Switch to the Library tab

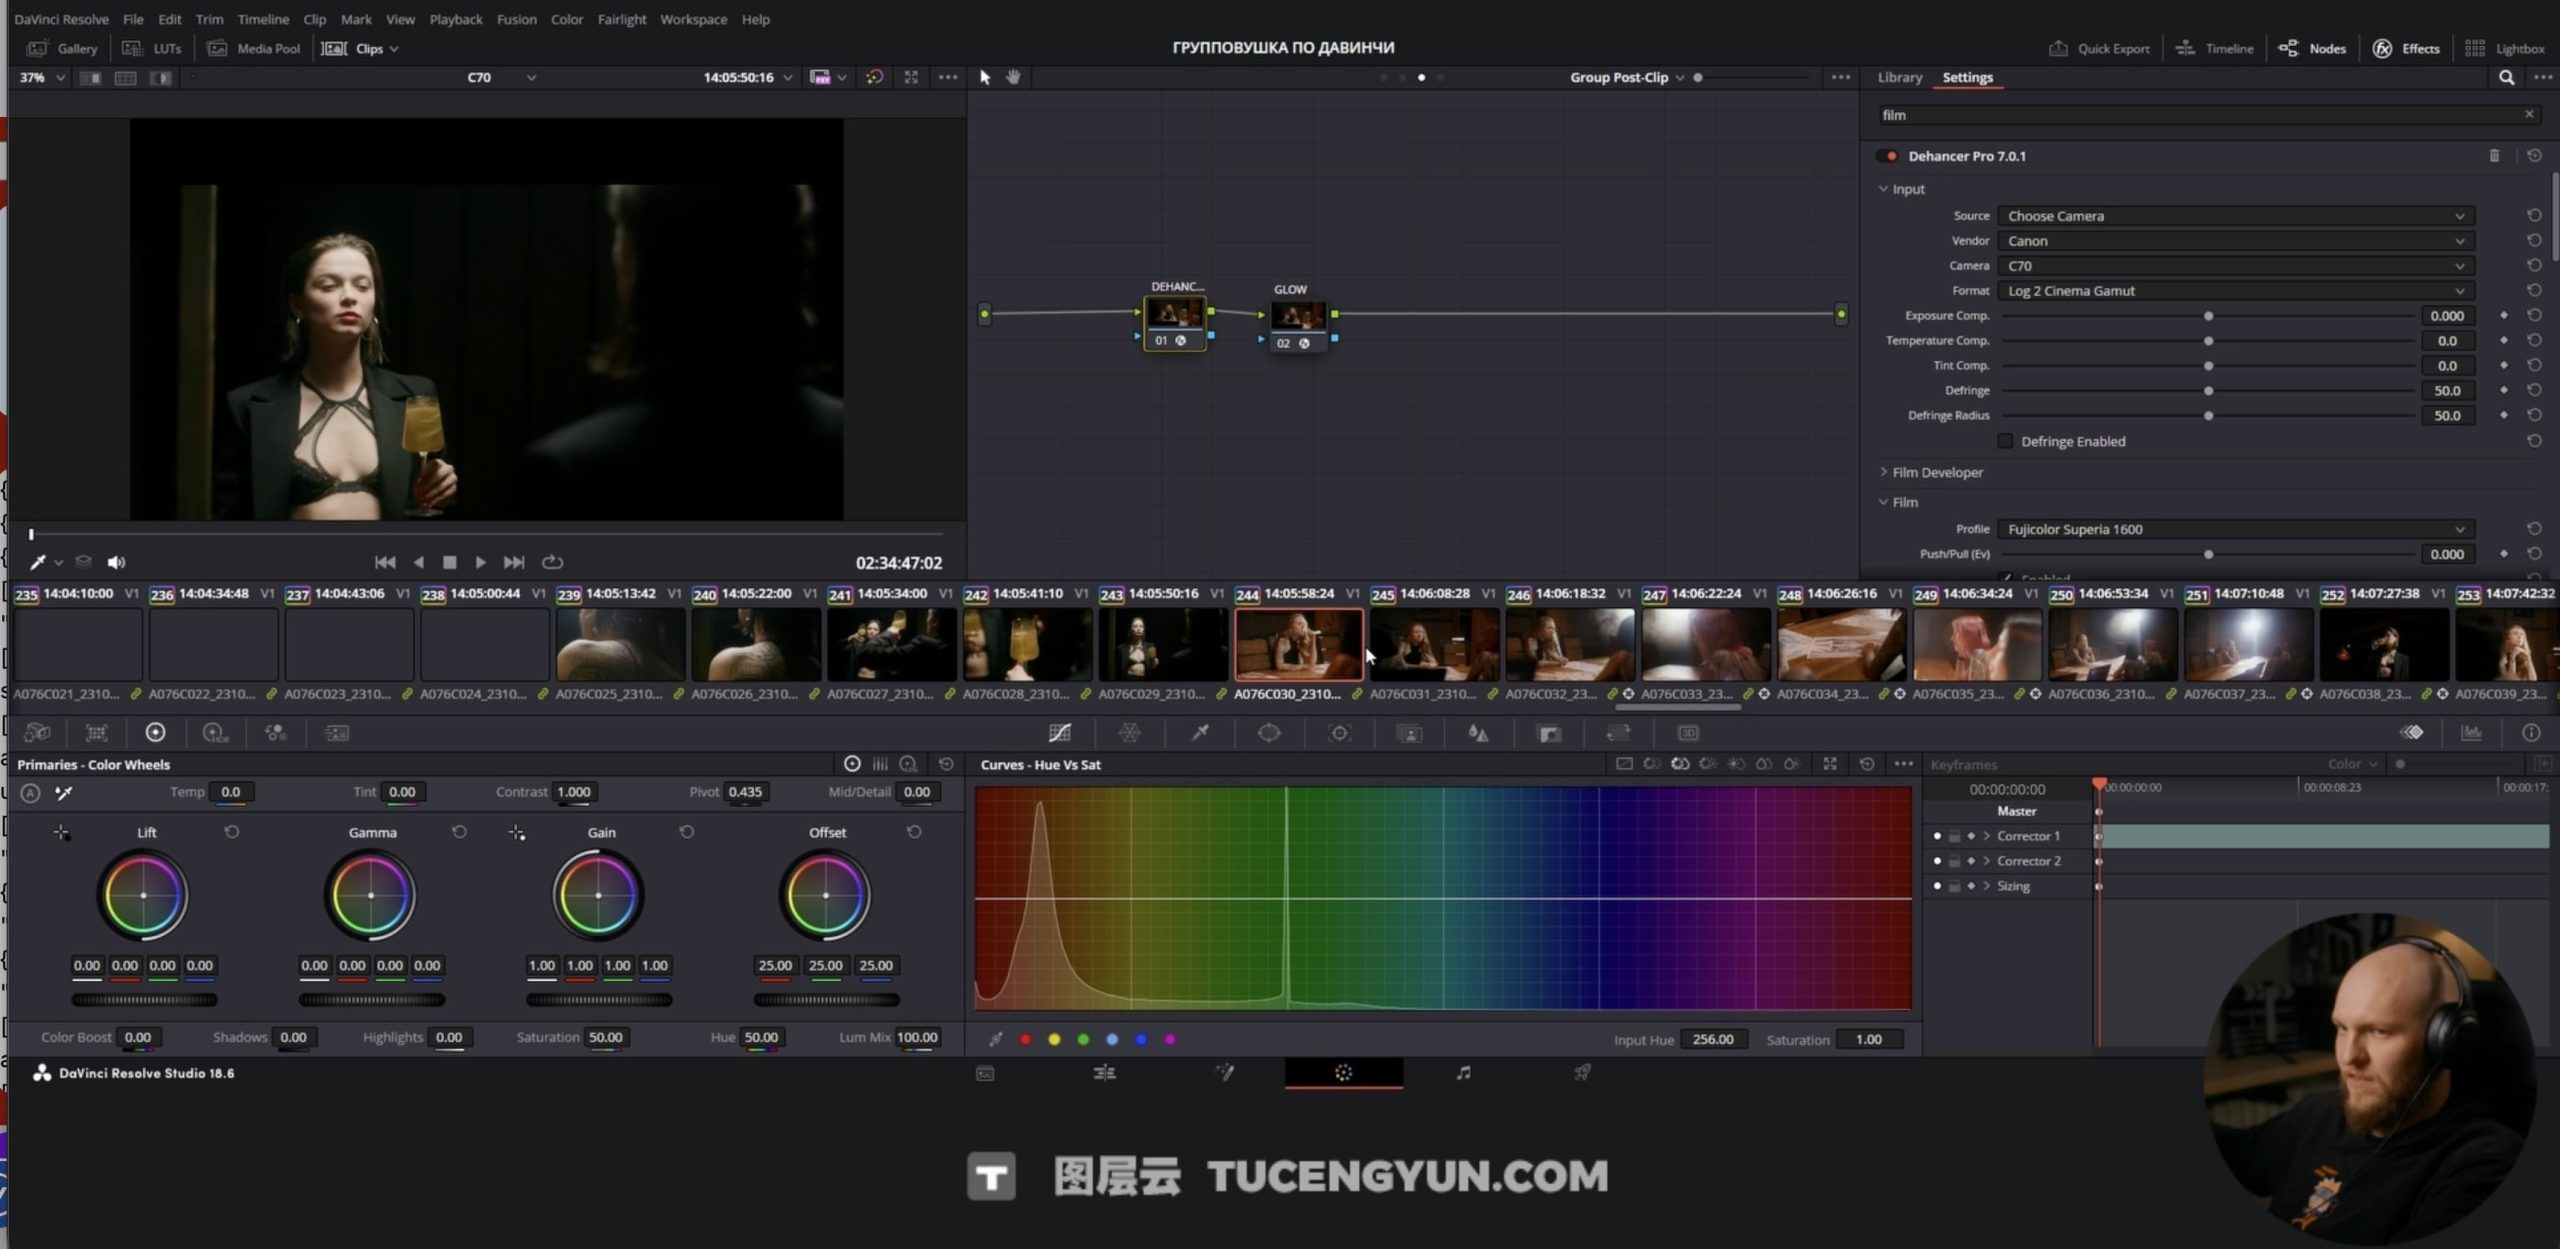click(1899, 77)
